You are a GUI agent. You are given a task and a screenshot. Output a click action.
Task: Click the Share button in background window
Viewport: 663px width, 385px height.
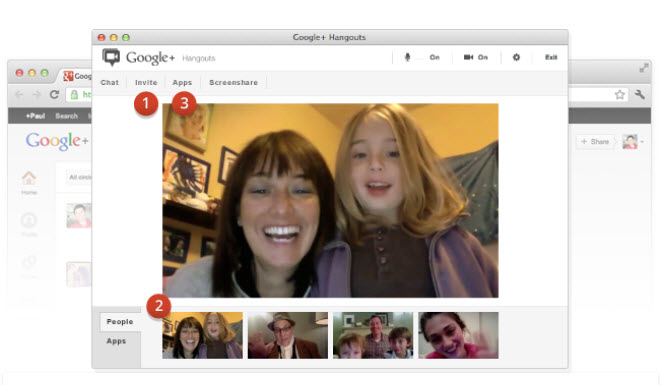595,142
